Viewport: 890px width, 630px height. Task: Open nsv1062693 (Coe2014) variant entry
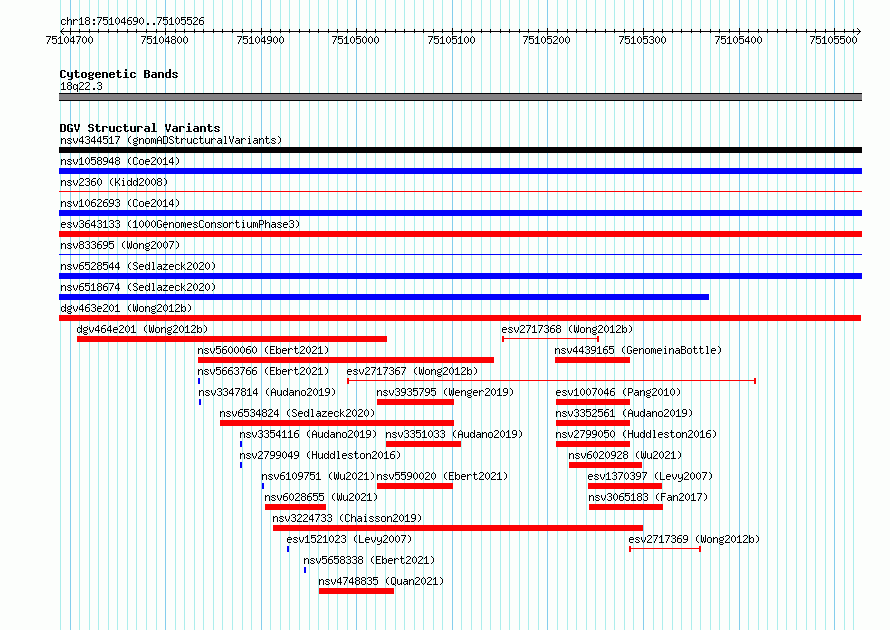click(120, 203)
